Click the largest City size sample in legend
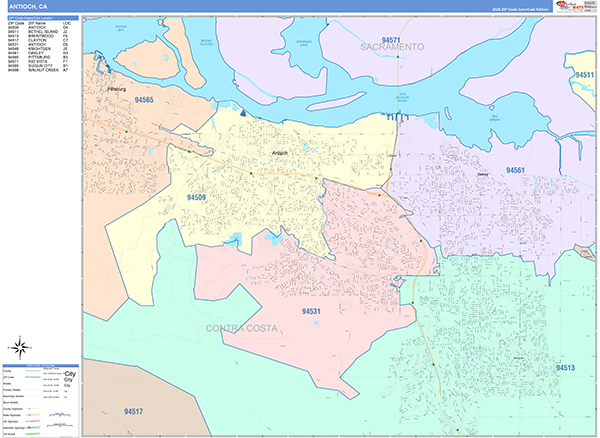The width and height of the screenshot is (600, 438). pyautogui.click(x=70, y=374)
